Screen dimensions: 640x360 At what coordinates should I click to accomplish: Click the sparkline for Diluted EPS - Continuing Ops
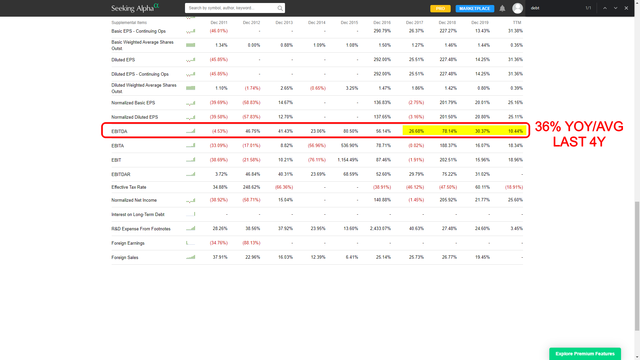(191, 74)
